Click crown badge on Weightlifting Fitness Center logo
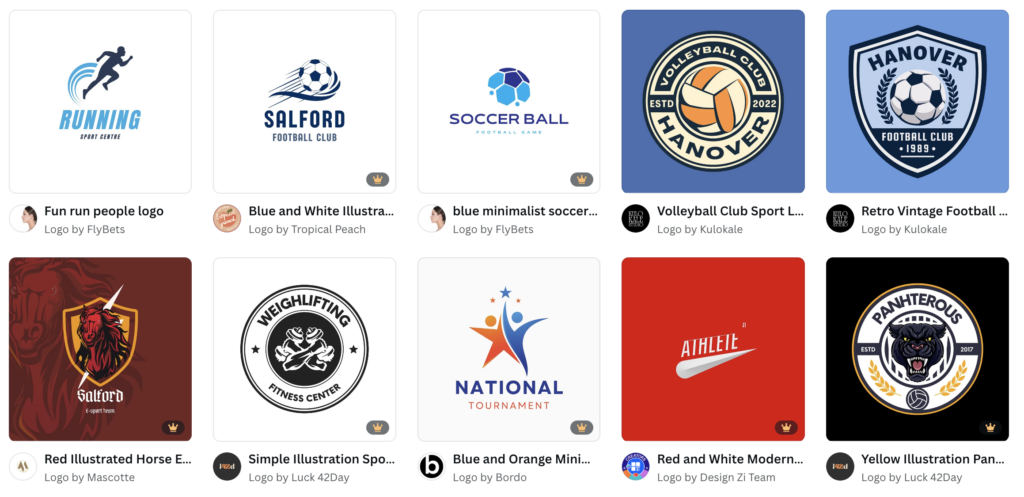The height and width of the screenshot is (497, 1024). click(x=377, y=427)
